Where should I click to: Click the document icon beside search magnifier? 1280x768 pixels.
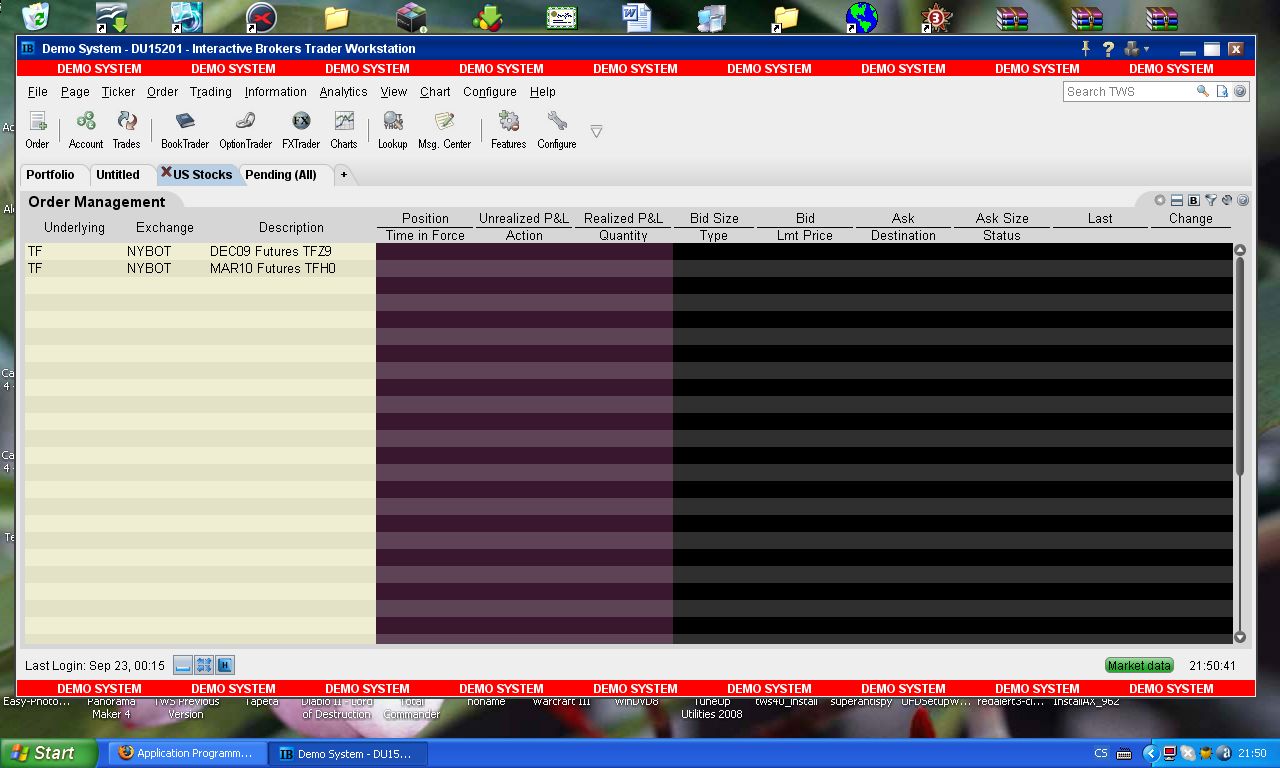pyautogui.click(x=1222, y=91)
